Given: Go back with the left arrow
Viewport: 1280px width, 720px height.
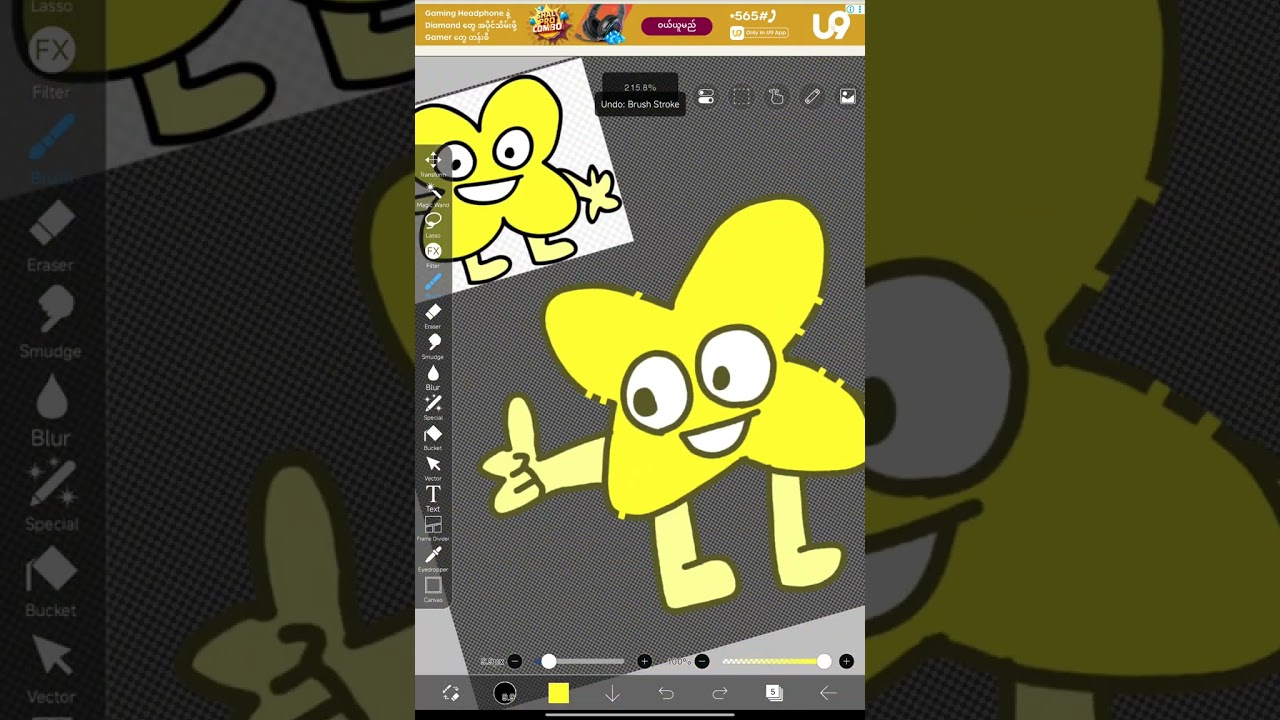Looking at the screenshot, I should [x=828, y=693].
